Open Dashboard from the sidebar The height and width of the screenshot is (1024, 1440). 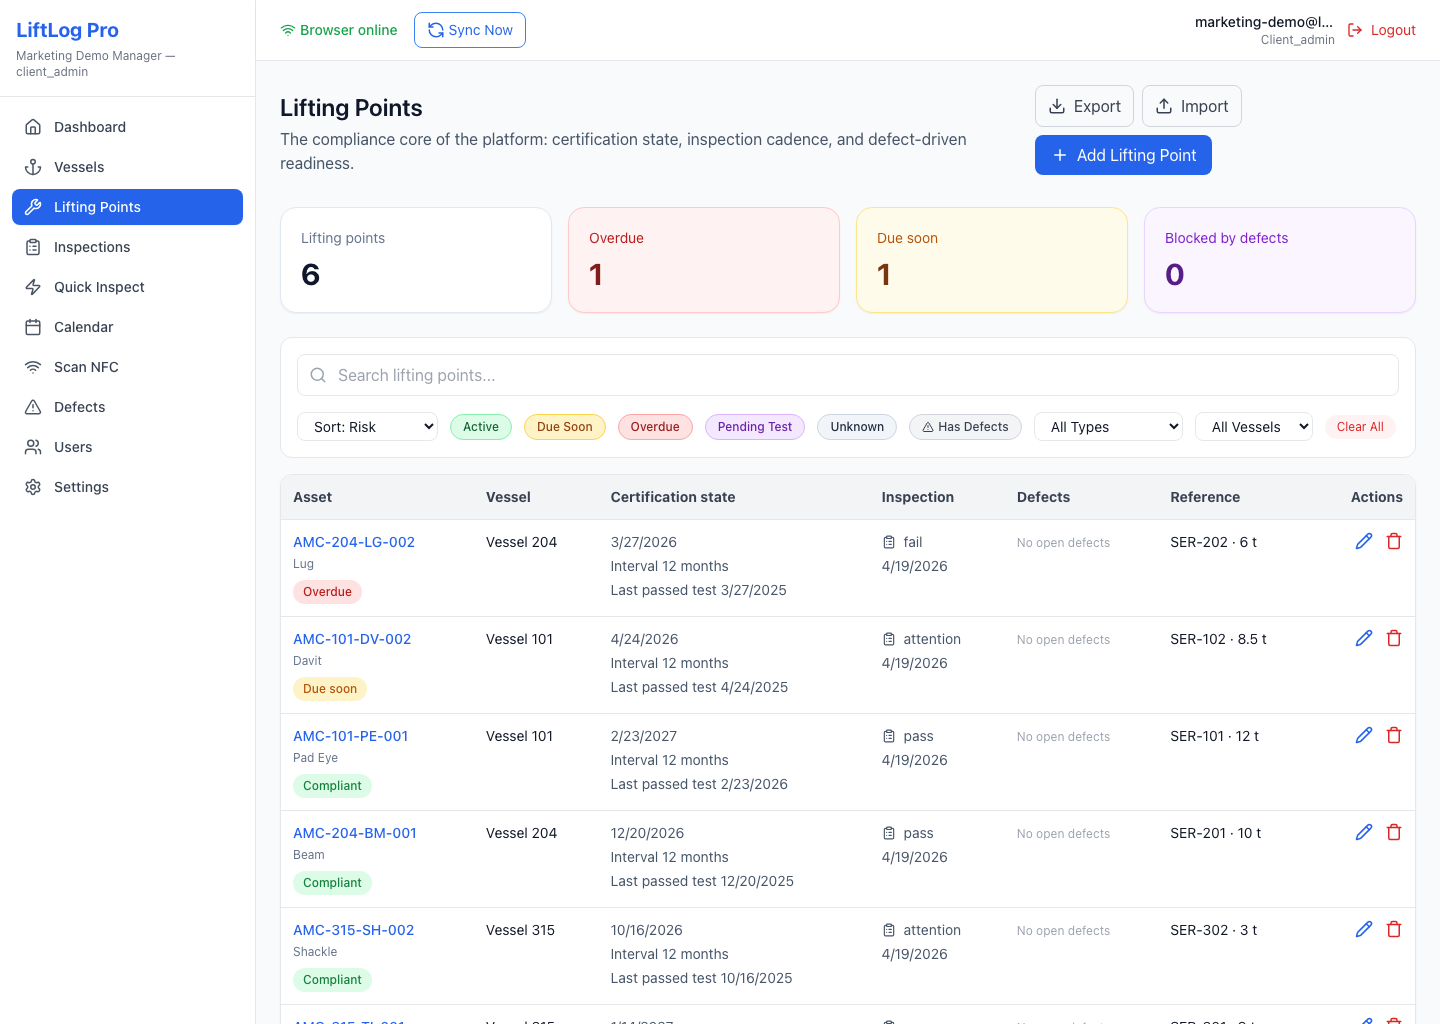pyautogui.click(x=127, y=127)
